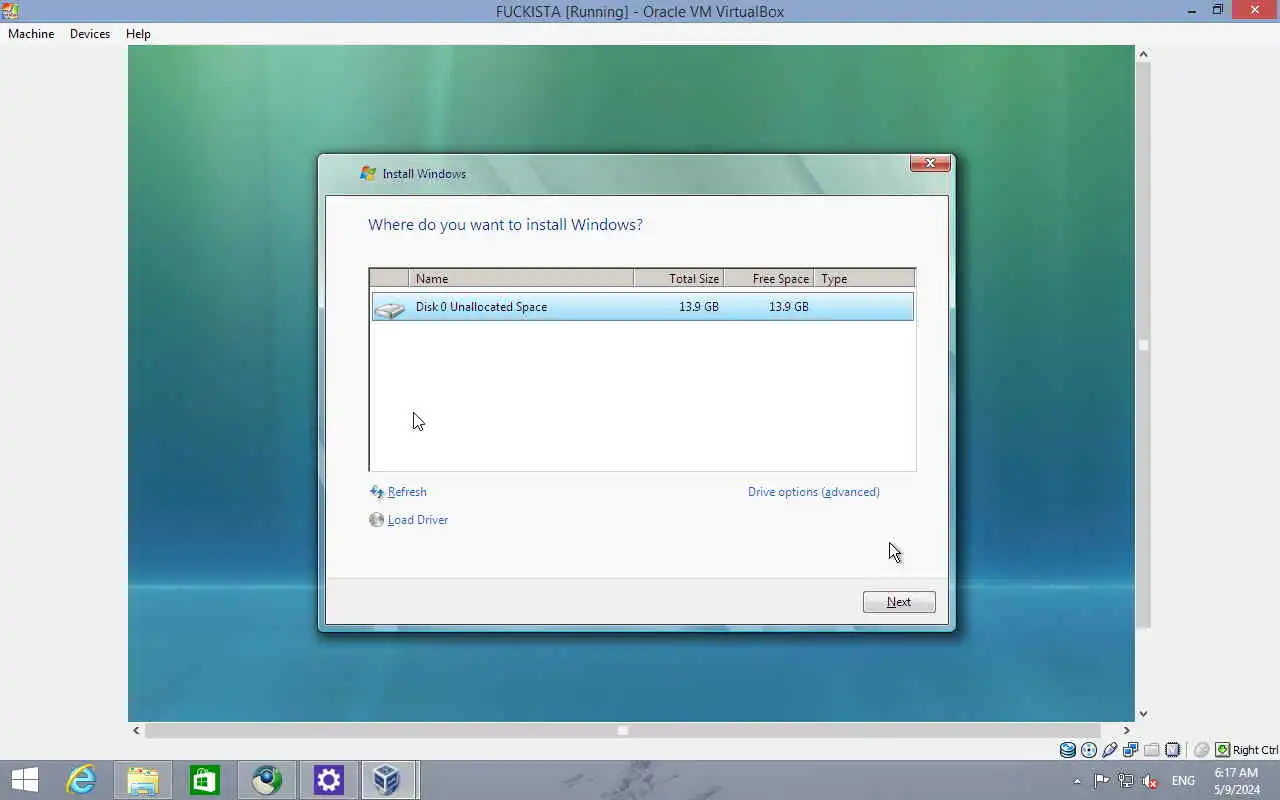
Task: Click the 13.9 GB Total Size value
Action: (x=699, y=307)
